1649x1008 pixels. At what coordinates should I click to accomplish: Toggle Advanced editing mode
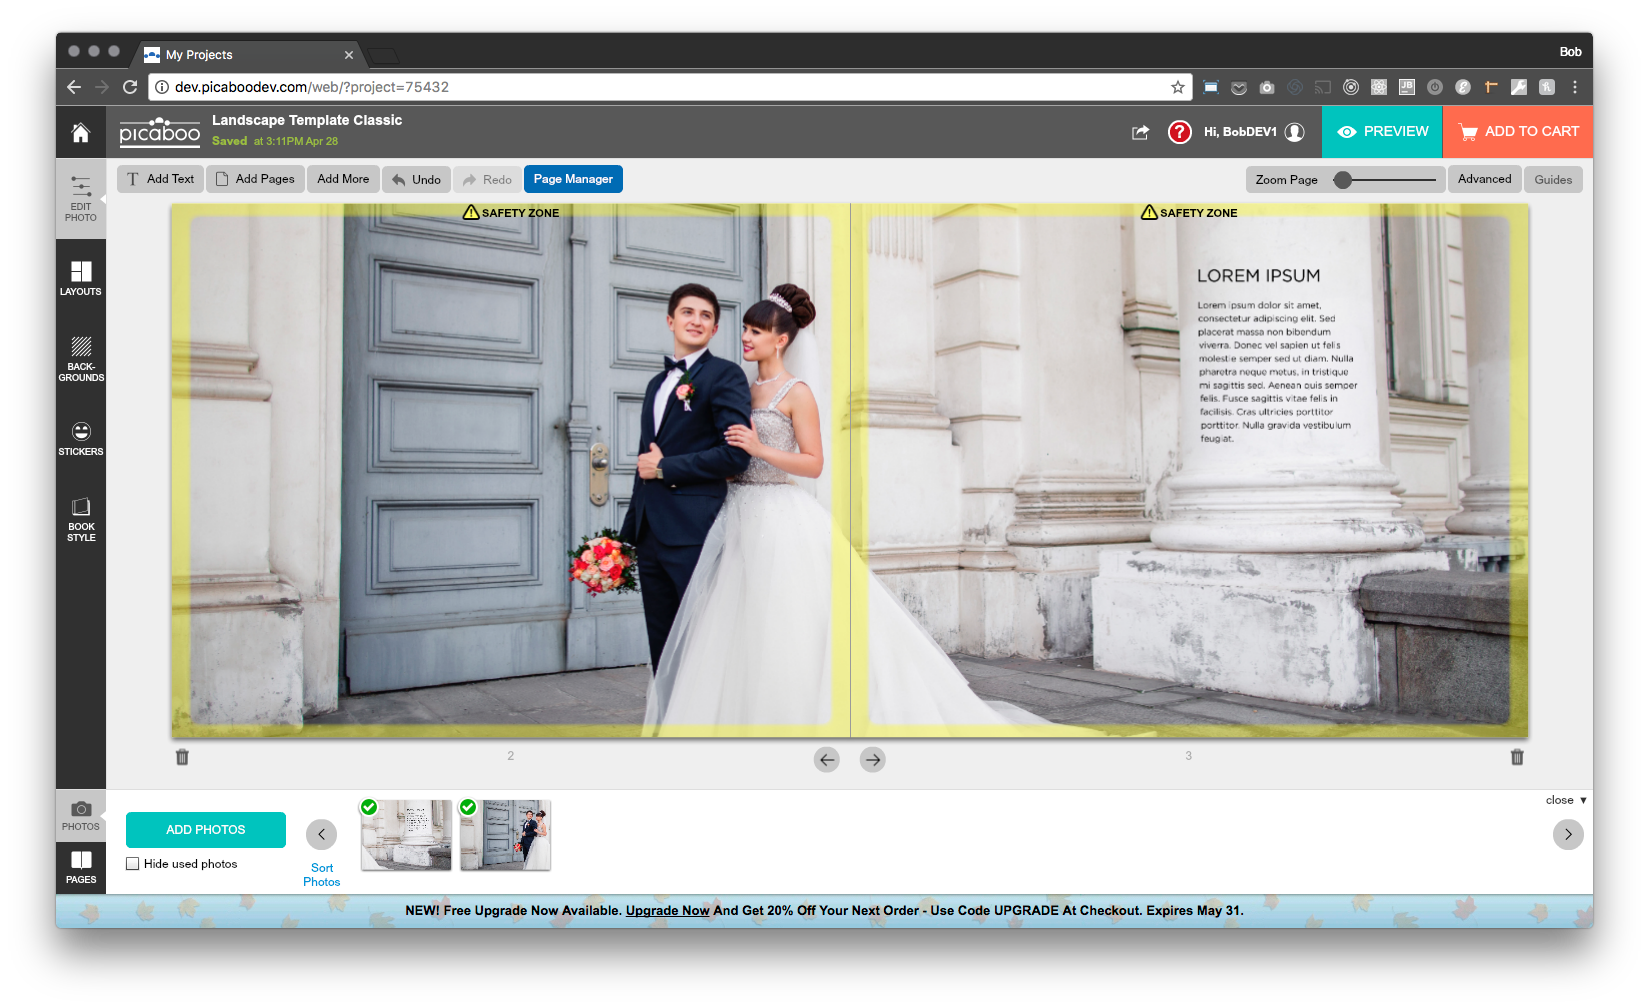pyautogui.click(x=1484, y=179)
